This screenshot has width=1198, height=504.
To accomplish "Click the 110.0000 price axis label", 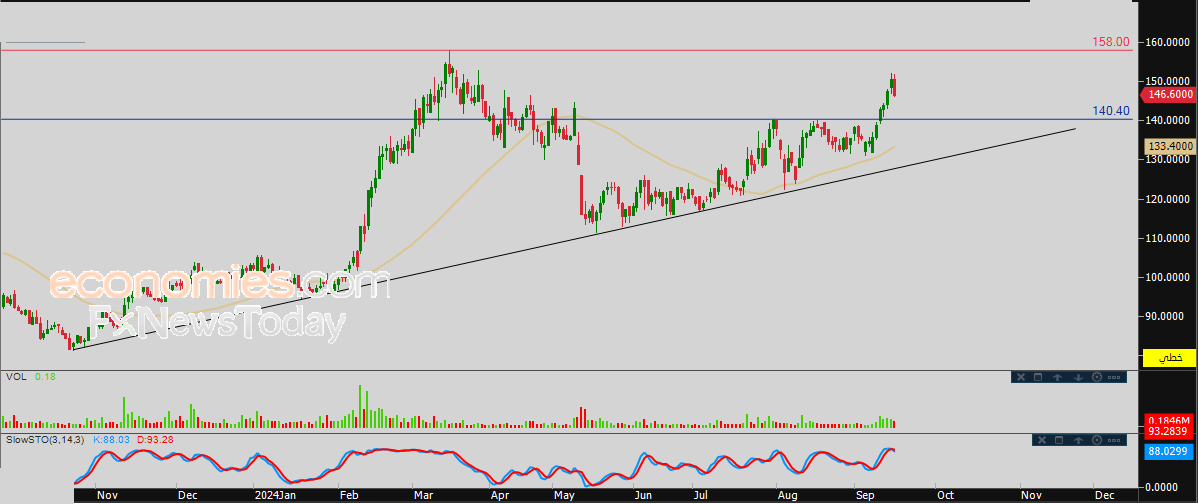I will point(1169,238).
